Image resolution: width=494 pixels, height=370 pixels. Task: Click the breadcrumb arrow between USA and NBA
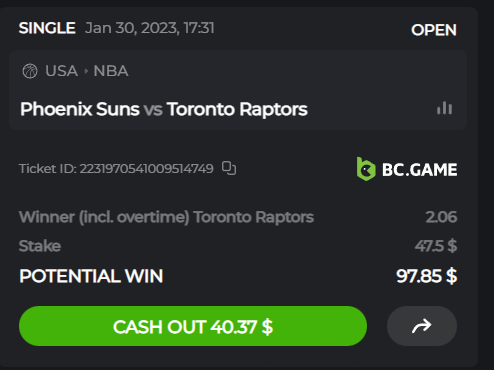click(86, 71)
